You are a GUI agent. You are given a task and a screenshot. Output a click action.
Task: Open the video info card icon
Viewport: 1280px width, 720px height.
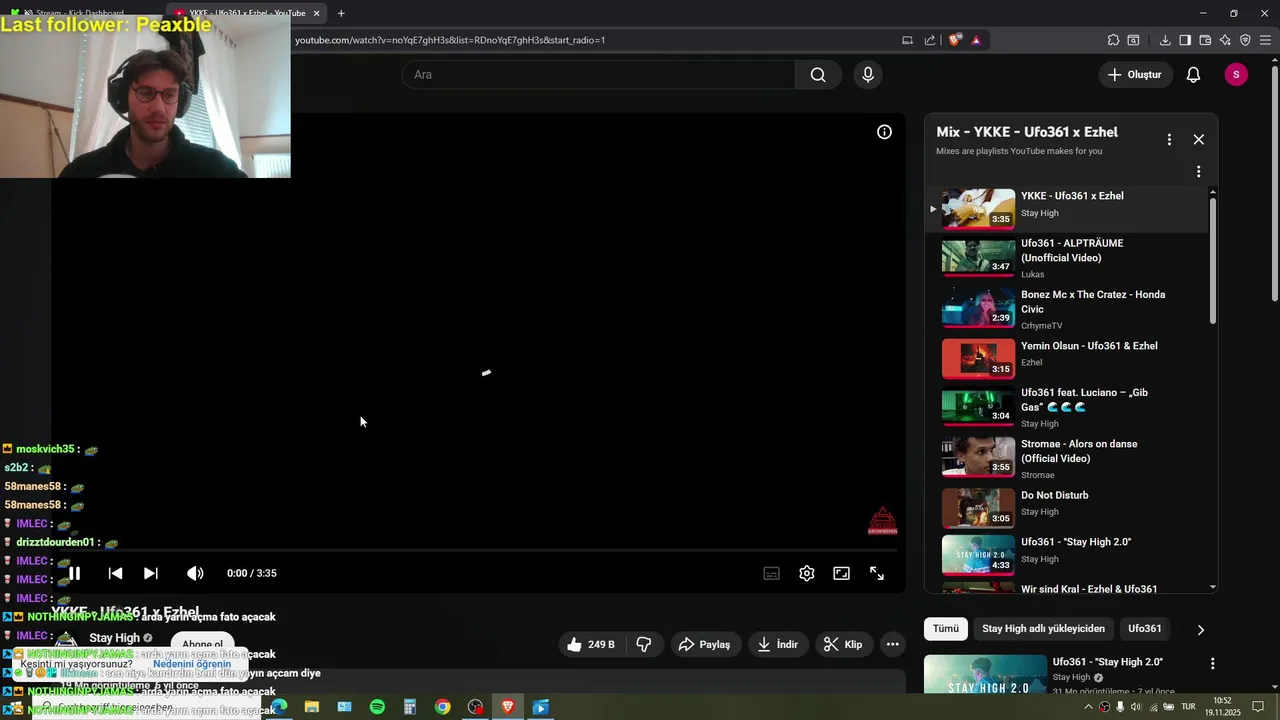click(884, 132)
